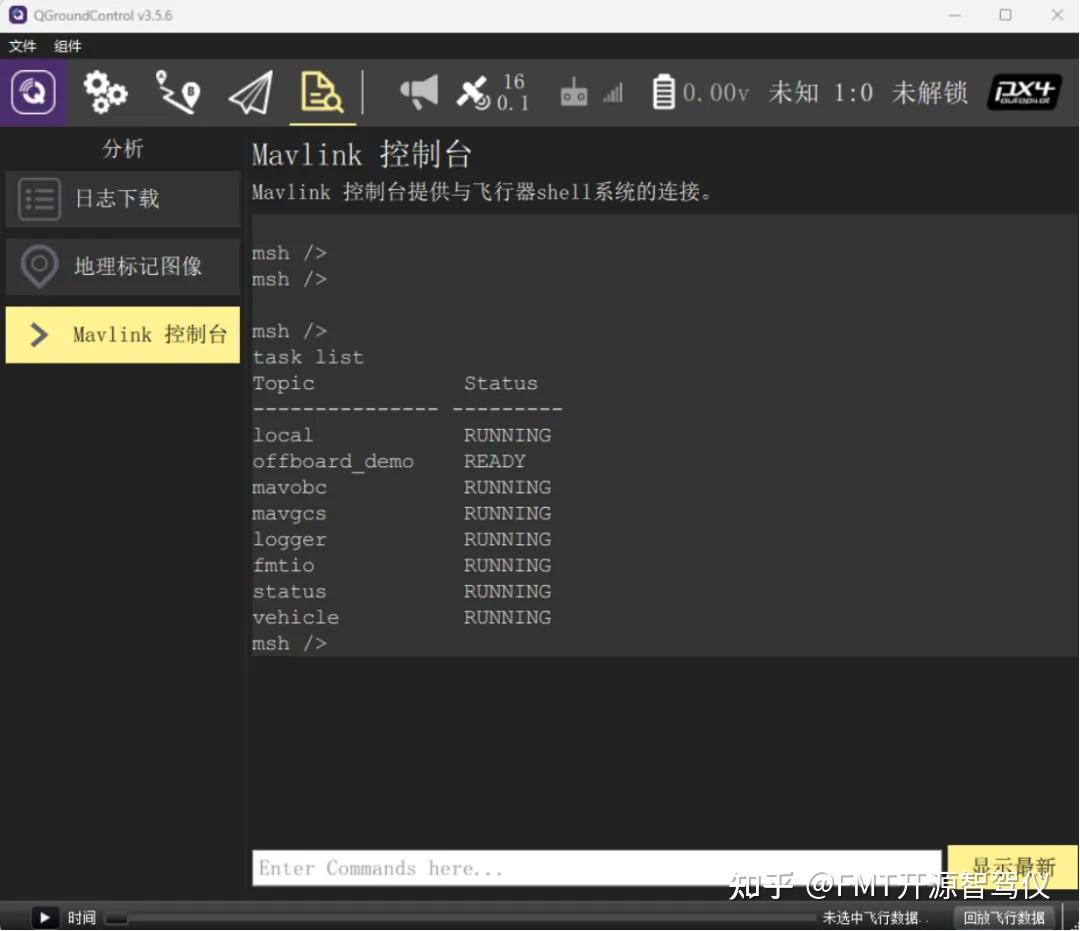
Task: Click the 显示最新 button
Action: pos(1013,866)
